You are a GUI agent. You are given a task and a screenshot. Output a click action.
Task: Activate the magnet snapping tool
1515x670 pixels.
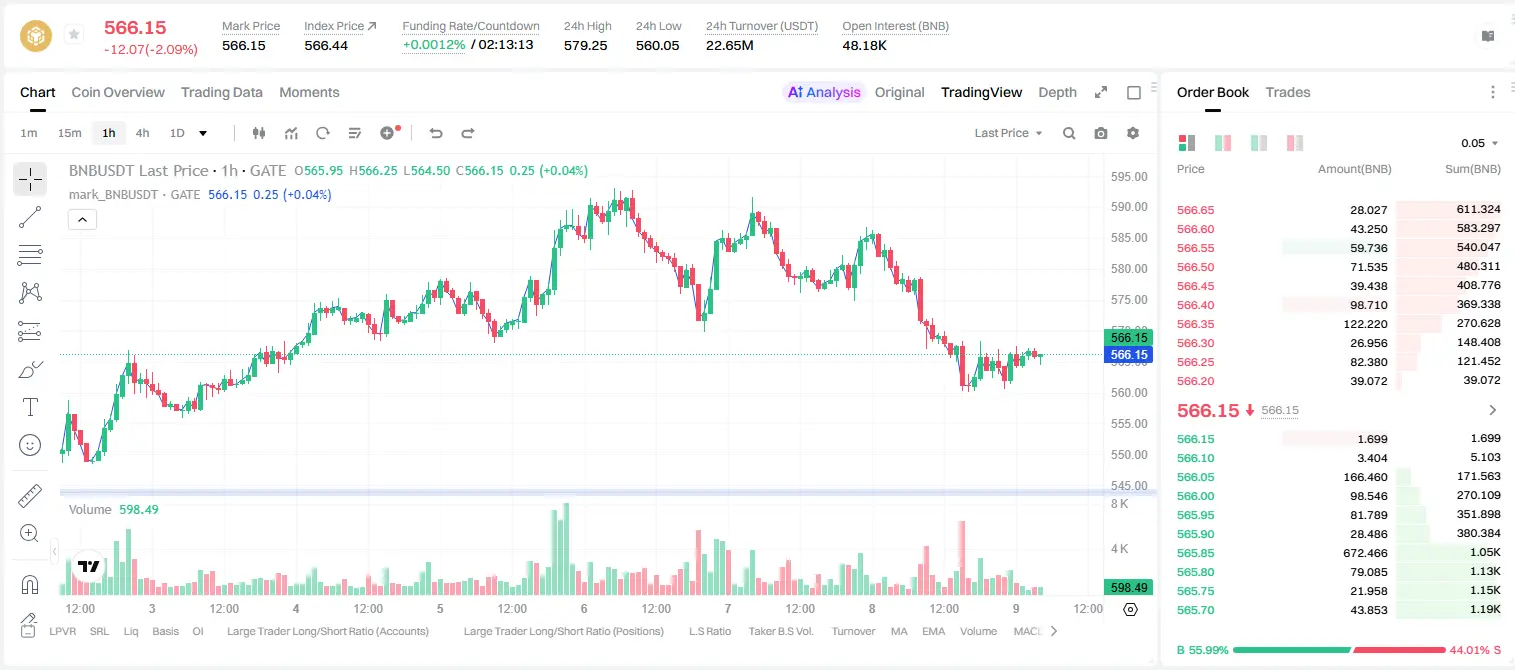click(30, 584)
